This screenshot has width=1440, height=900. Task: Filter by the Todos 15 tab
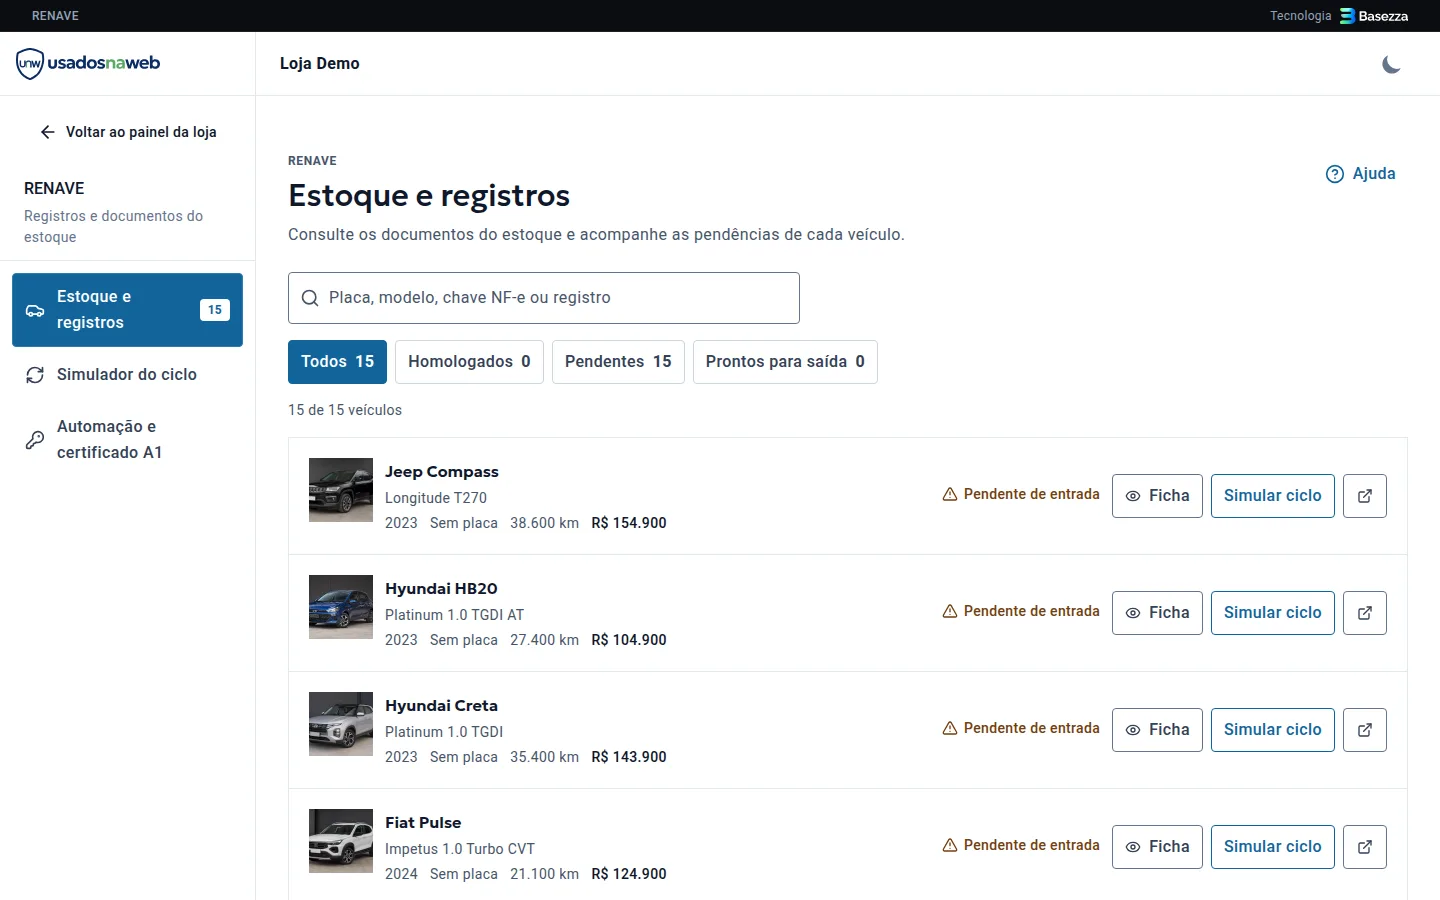coord(337,362)
